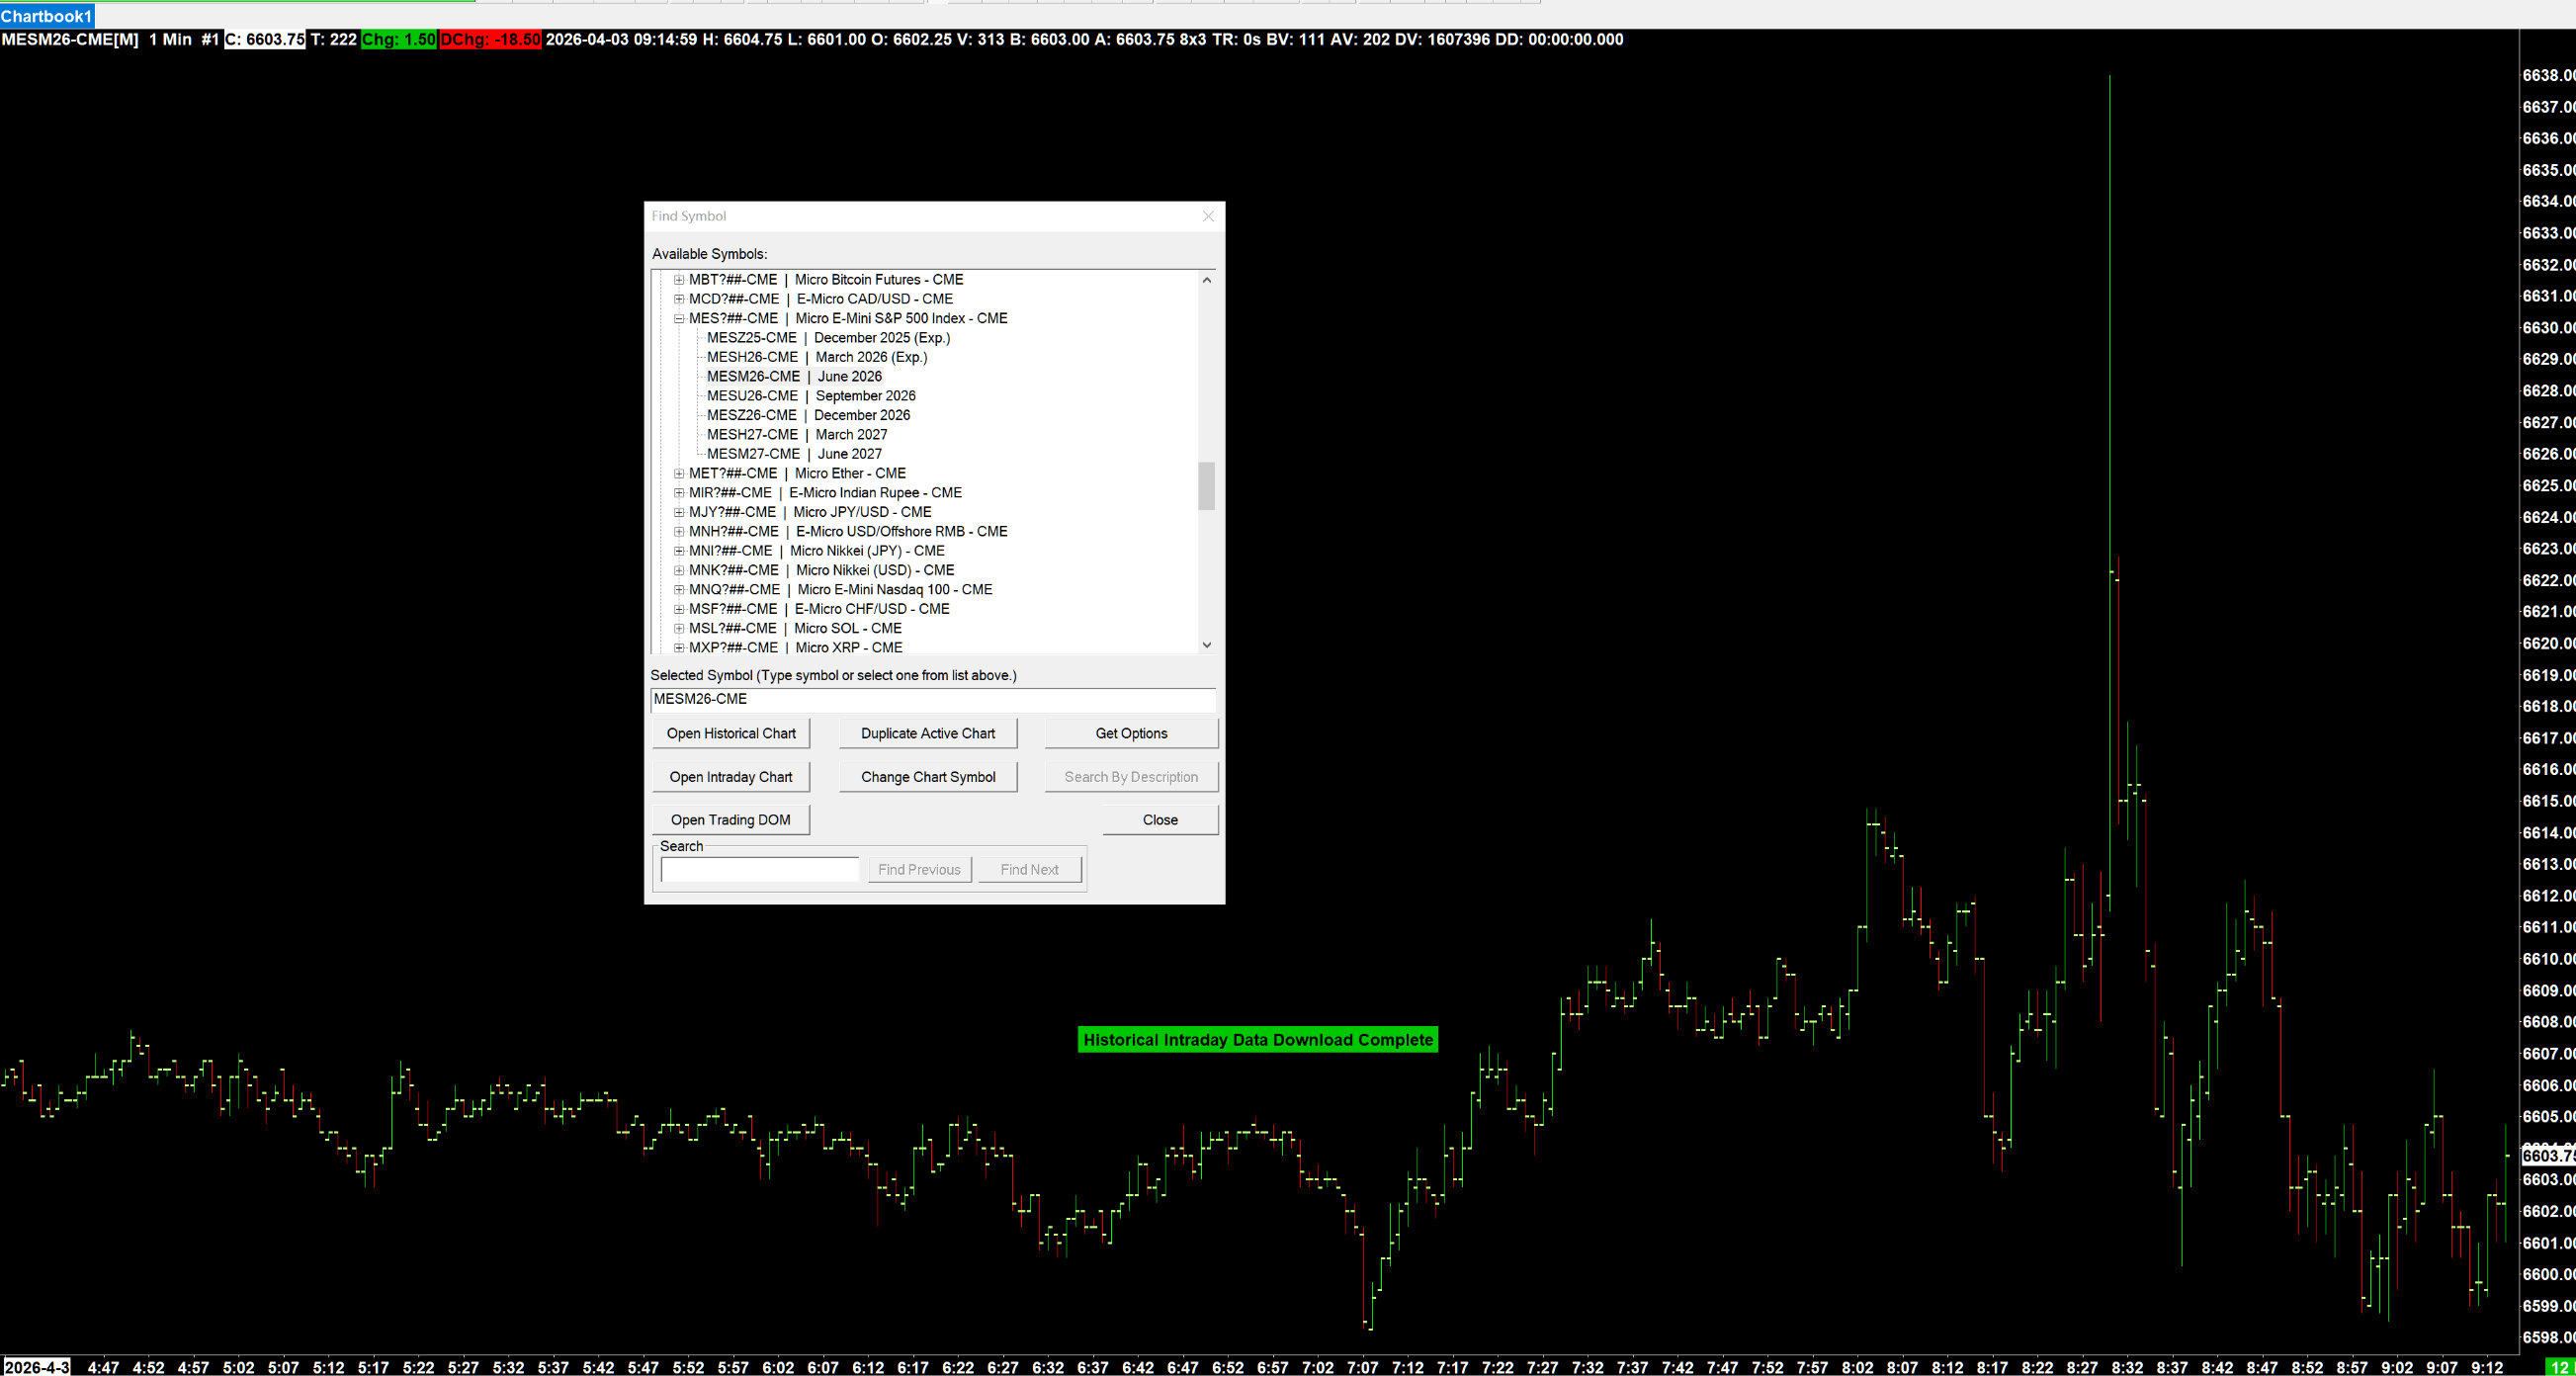Switch to the Chartbook1 tab

pyautogui.click(x=46, y=16)
